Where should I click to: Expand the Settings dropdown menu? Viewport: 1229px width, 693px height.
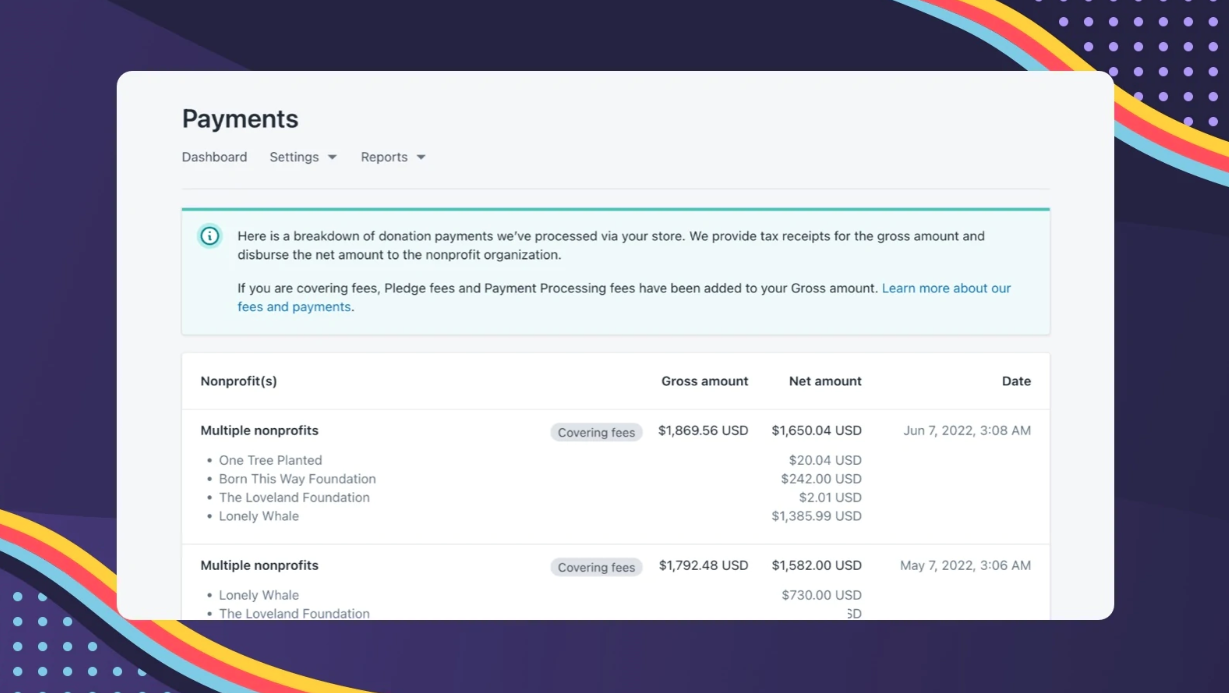click(x=303, y=157)
